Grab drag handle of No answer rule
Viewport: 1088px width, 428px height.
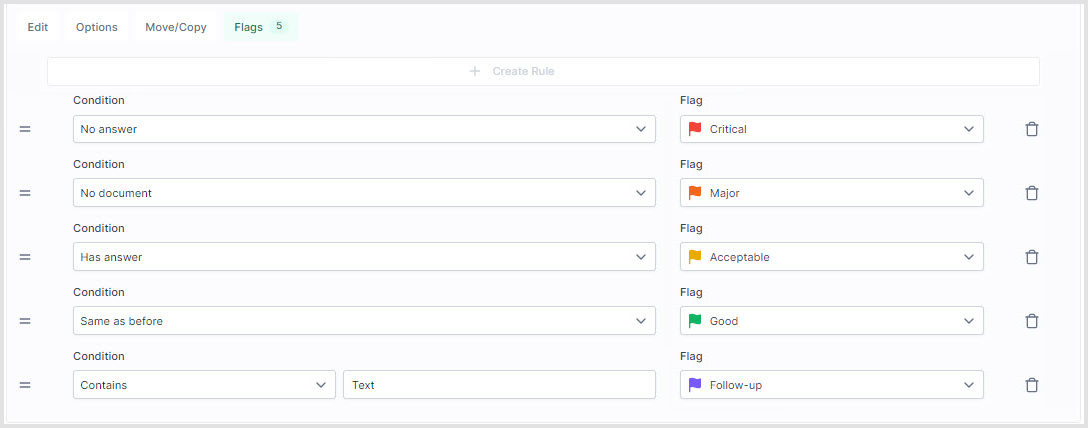pyautogui.click(x=25, y=129)
